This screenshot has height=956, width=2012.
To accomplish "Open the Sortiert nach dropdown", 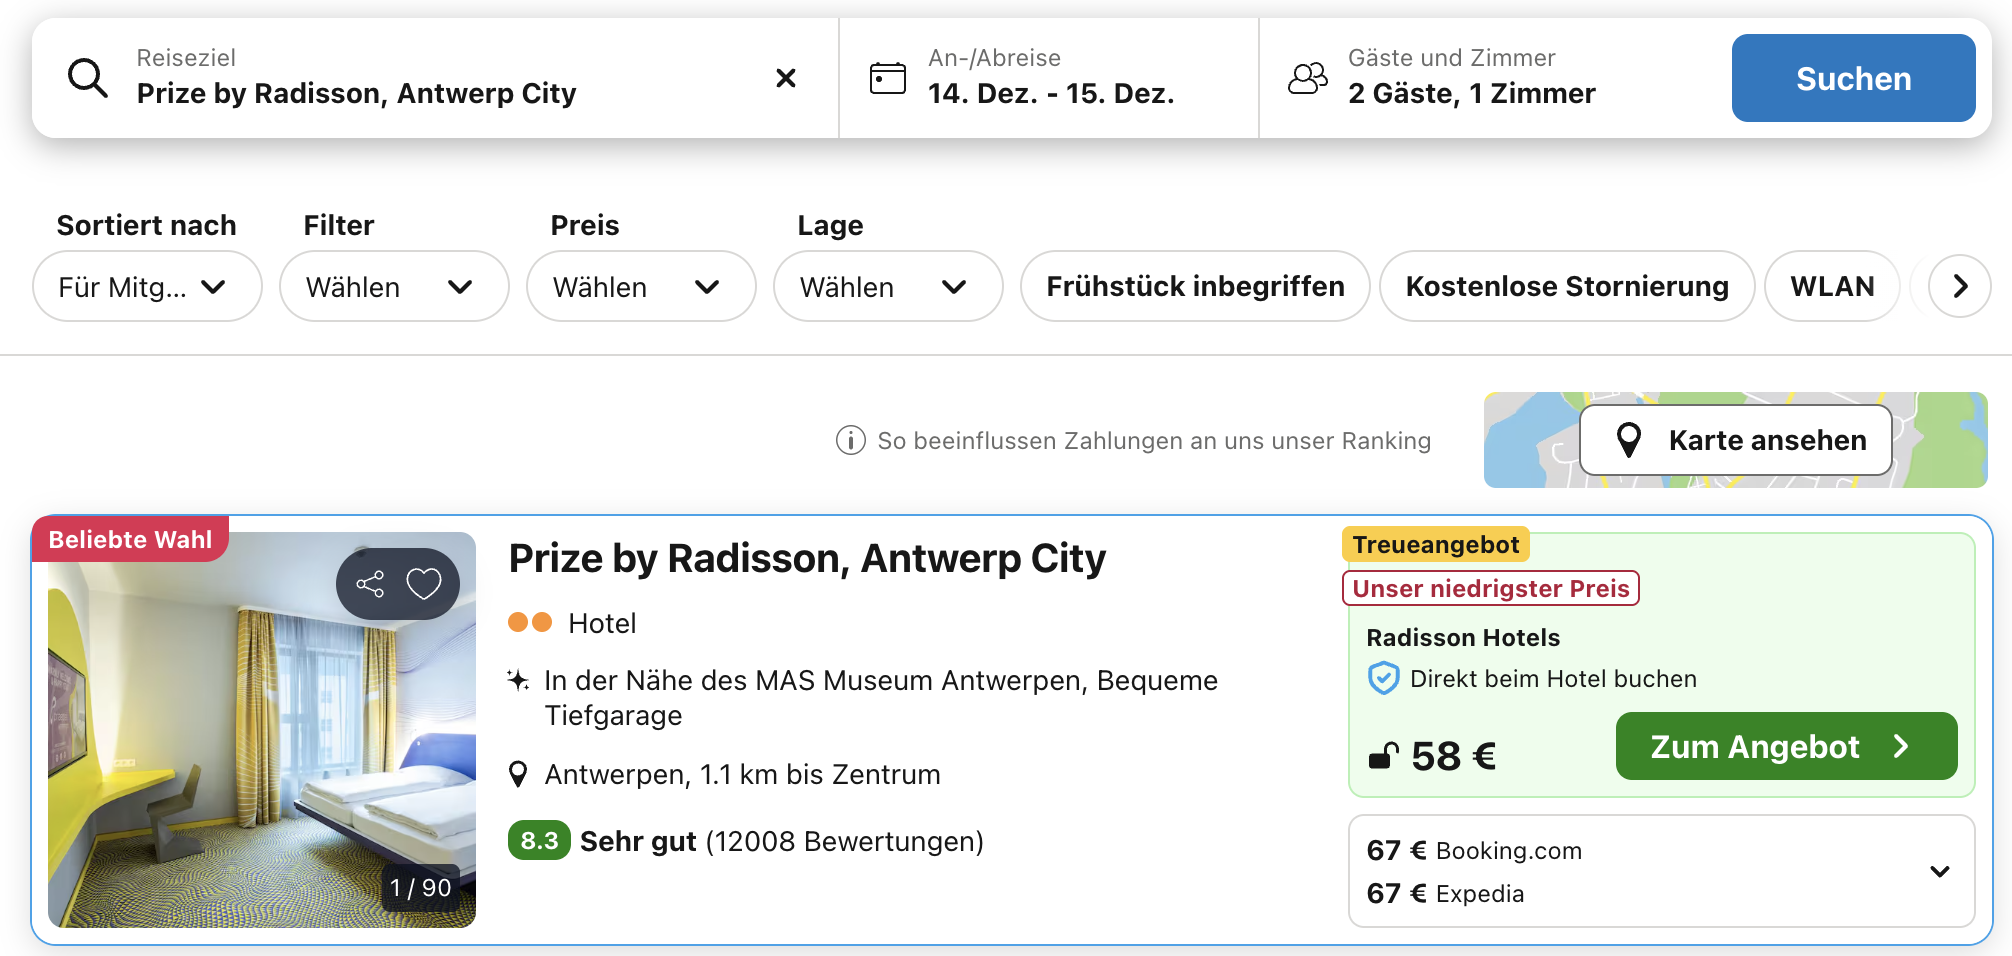I will coord(147,287).
